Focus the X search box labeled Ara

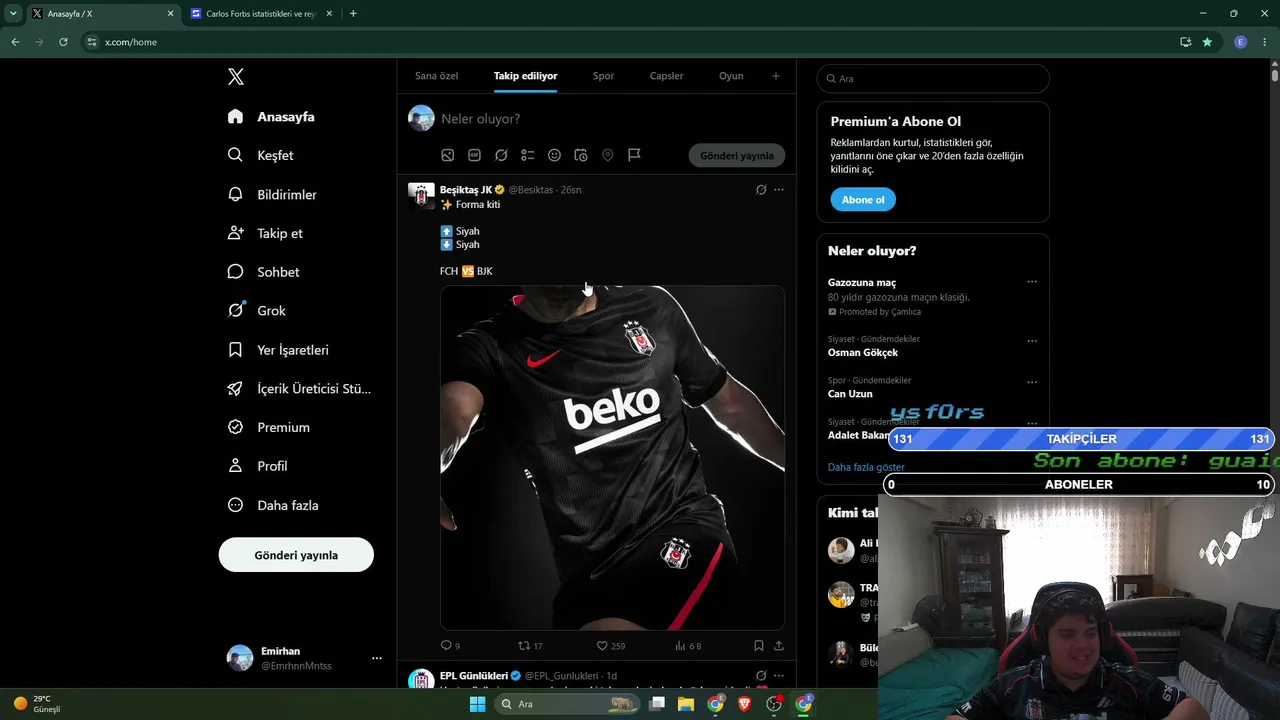tap(933, 78)
